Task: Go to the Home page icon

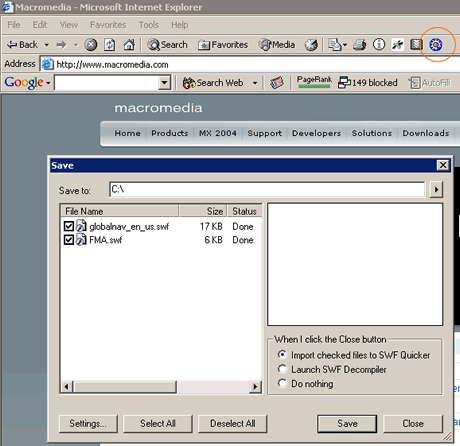Action: (129, 44)
